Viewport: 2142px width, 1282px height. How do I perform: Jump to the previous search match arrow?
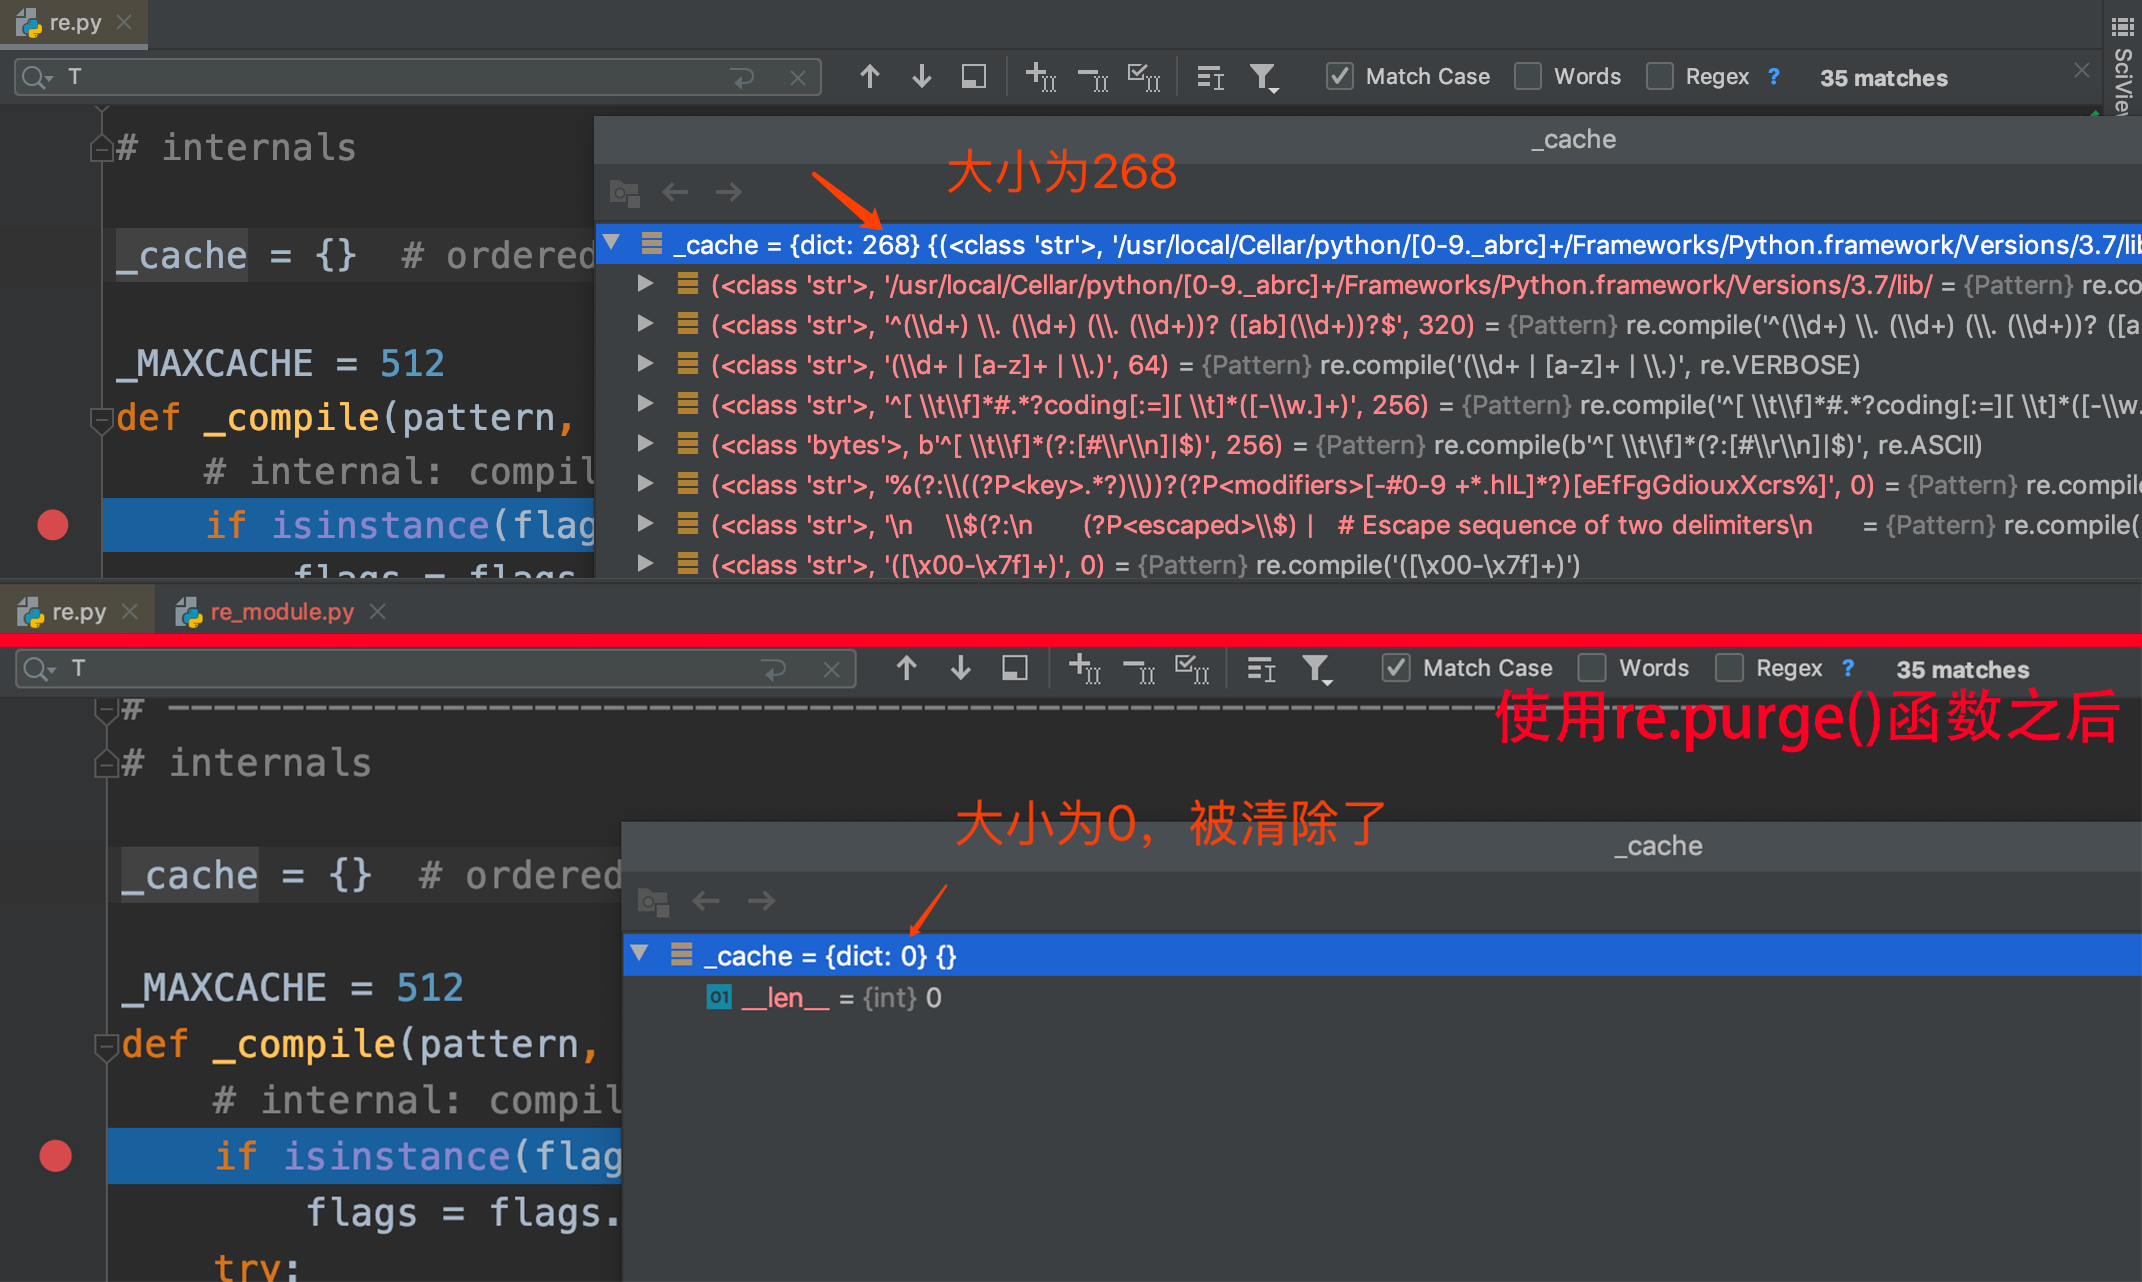[869, 75]
